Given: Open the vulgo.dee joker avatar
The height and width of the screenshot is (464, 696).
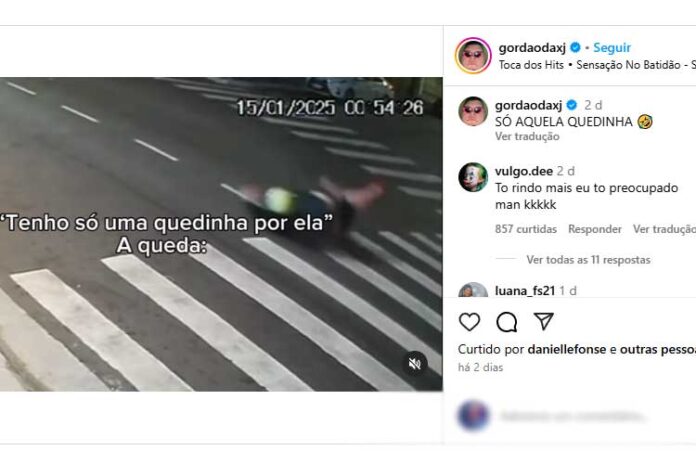Looking at the screenshot, I should (x=473, y=177).
